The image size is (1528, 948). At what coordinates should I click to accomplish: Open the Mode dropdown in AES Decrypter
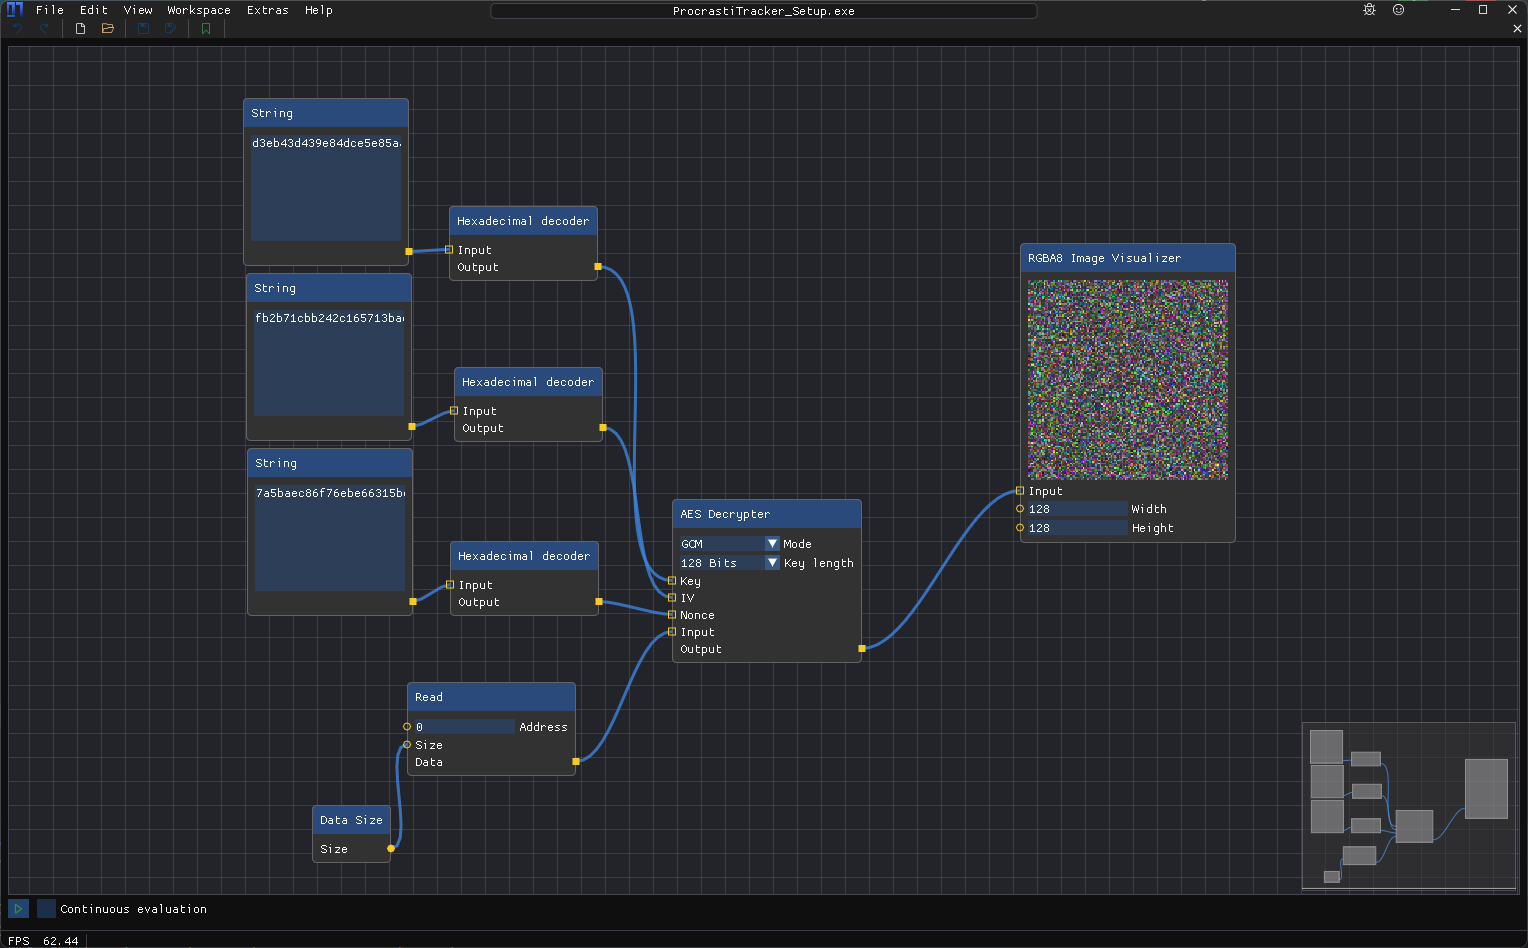point(770,543)
